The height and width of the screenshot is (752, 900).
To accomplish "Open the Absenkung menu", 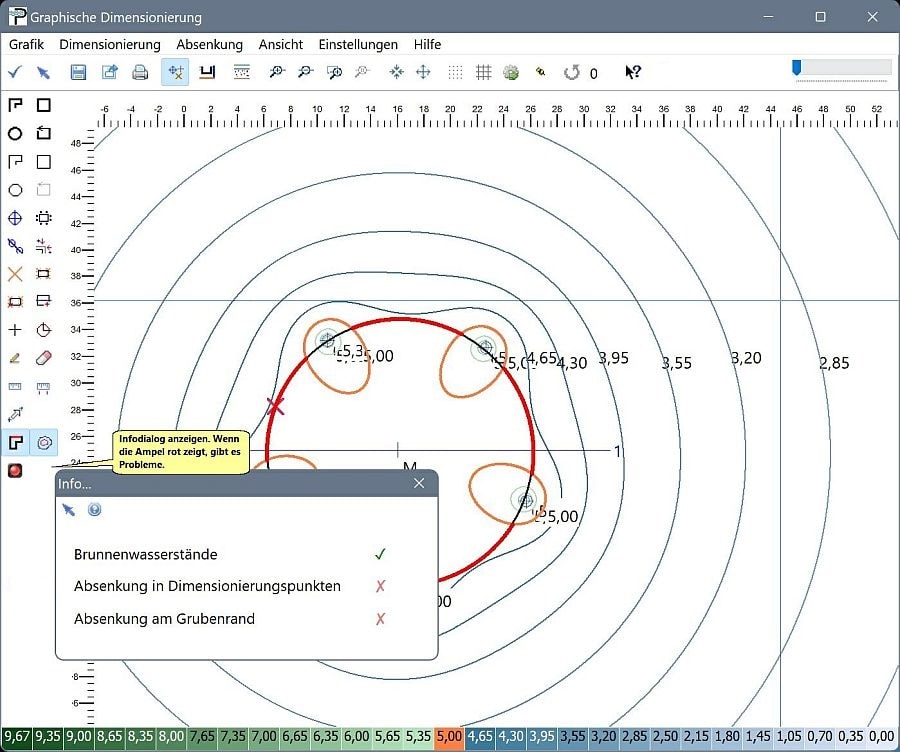I will (209, 44).
